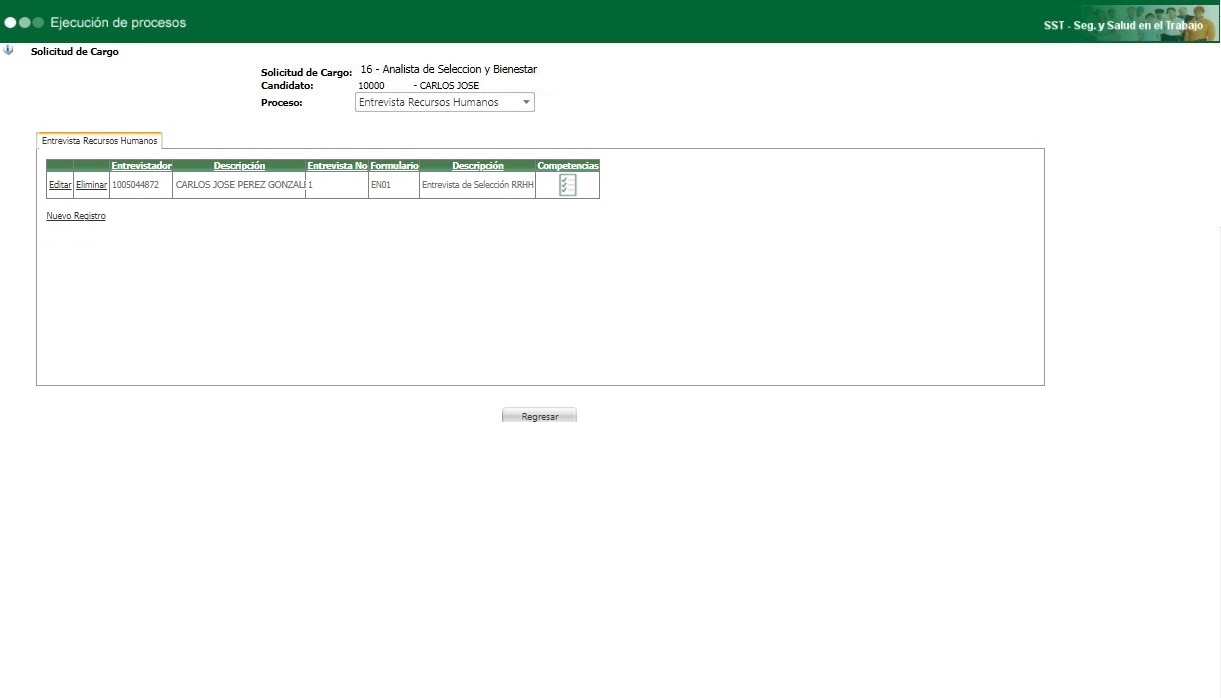Add a Nuevo Registro

point(76,216)
